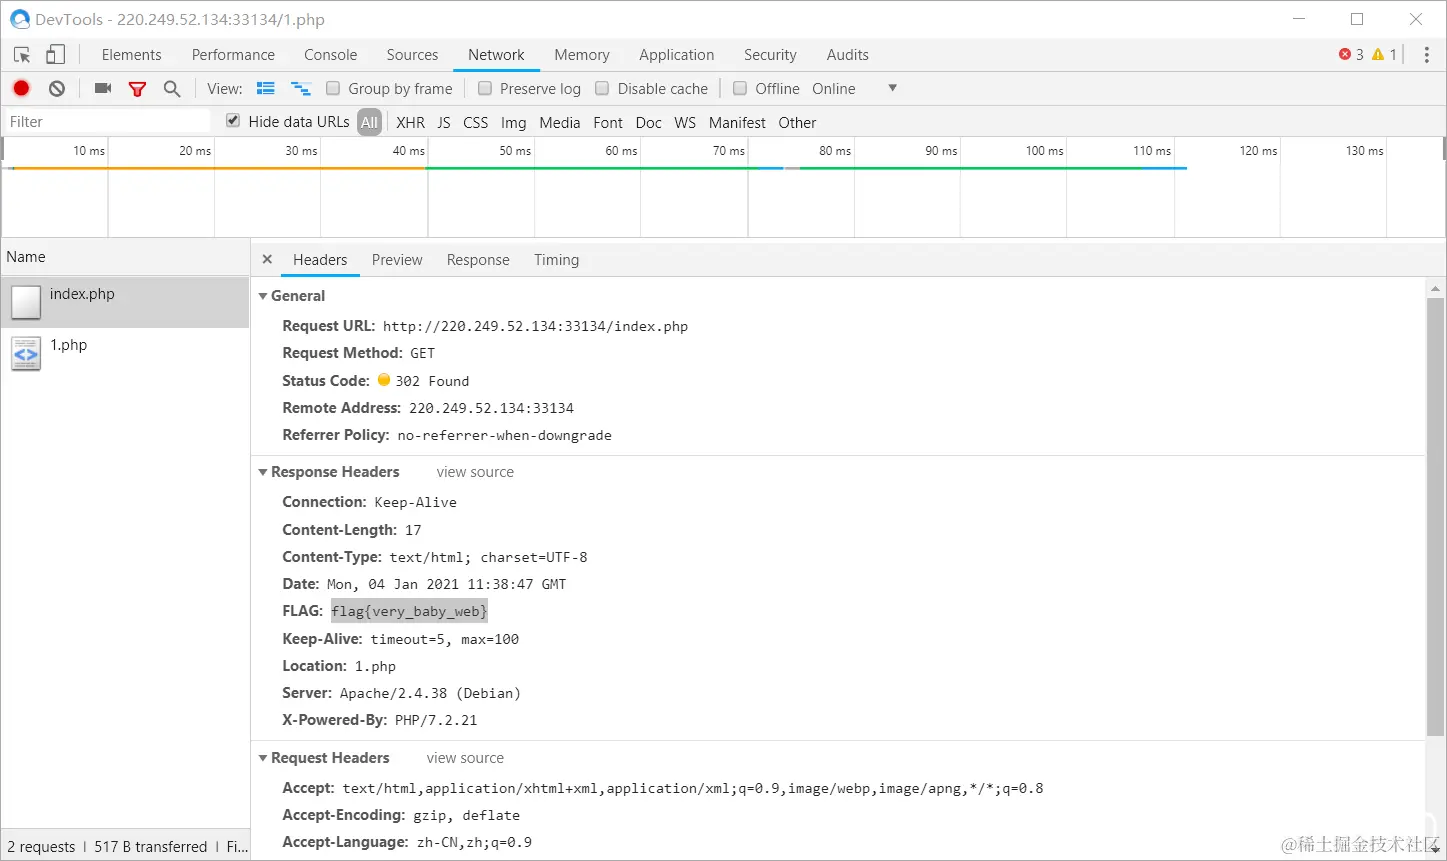Open the Memory tab
Screen dimensions: 1447x861
coord(582,55)
